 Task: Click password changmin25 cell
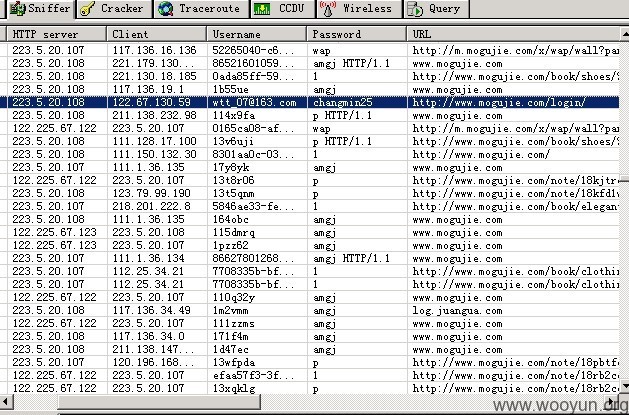point(357,102)
